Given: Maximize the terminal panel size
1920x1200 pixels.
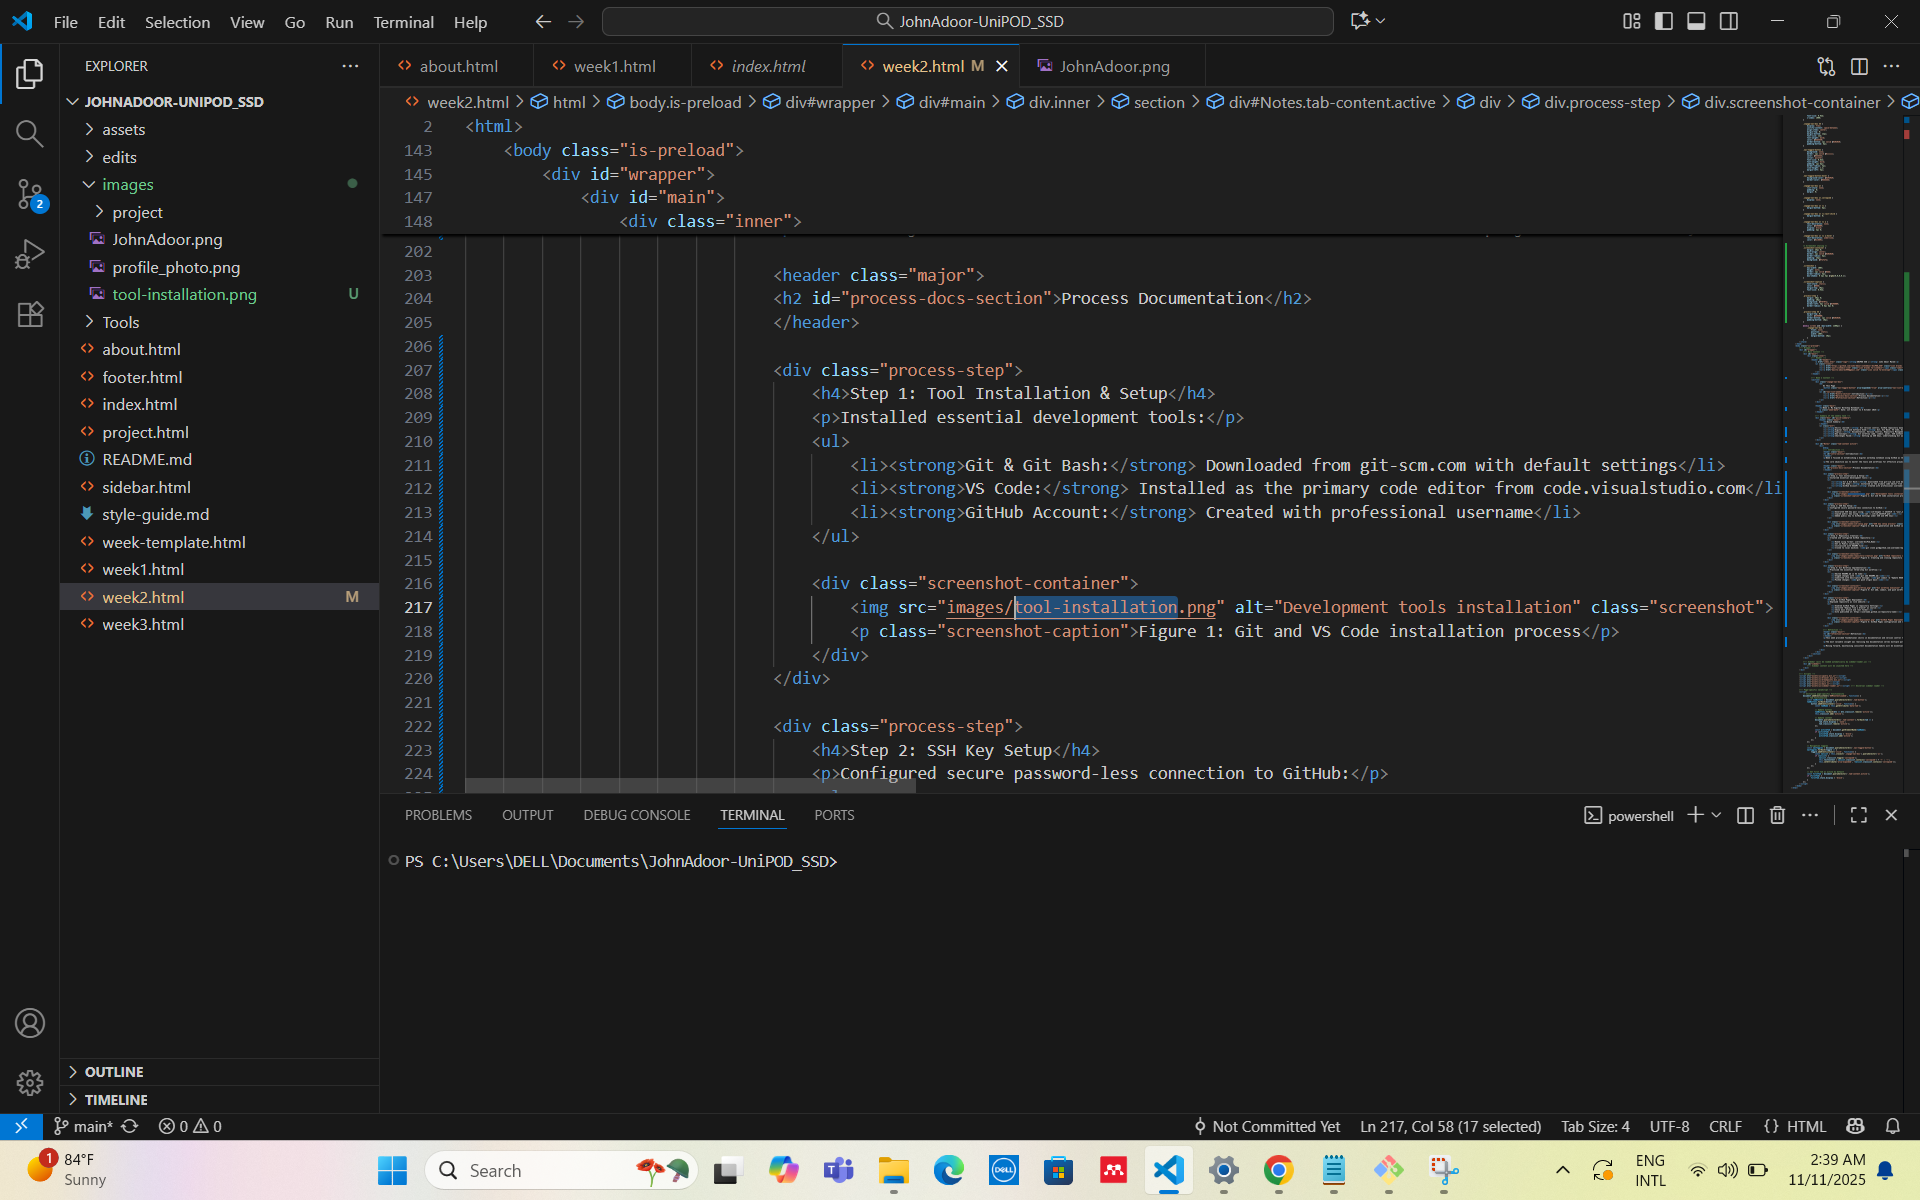Looking at the screenshot, I should coord(1858,815).
